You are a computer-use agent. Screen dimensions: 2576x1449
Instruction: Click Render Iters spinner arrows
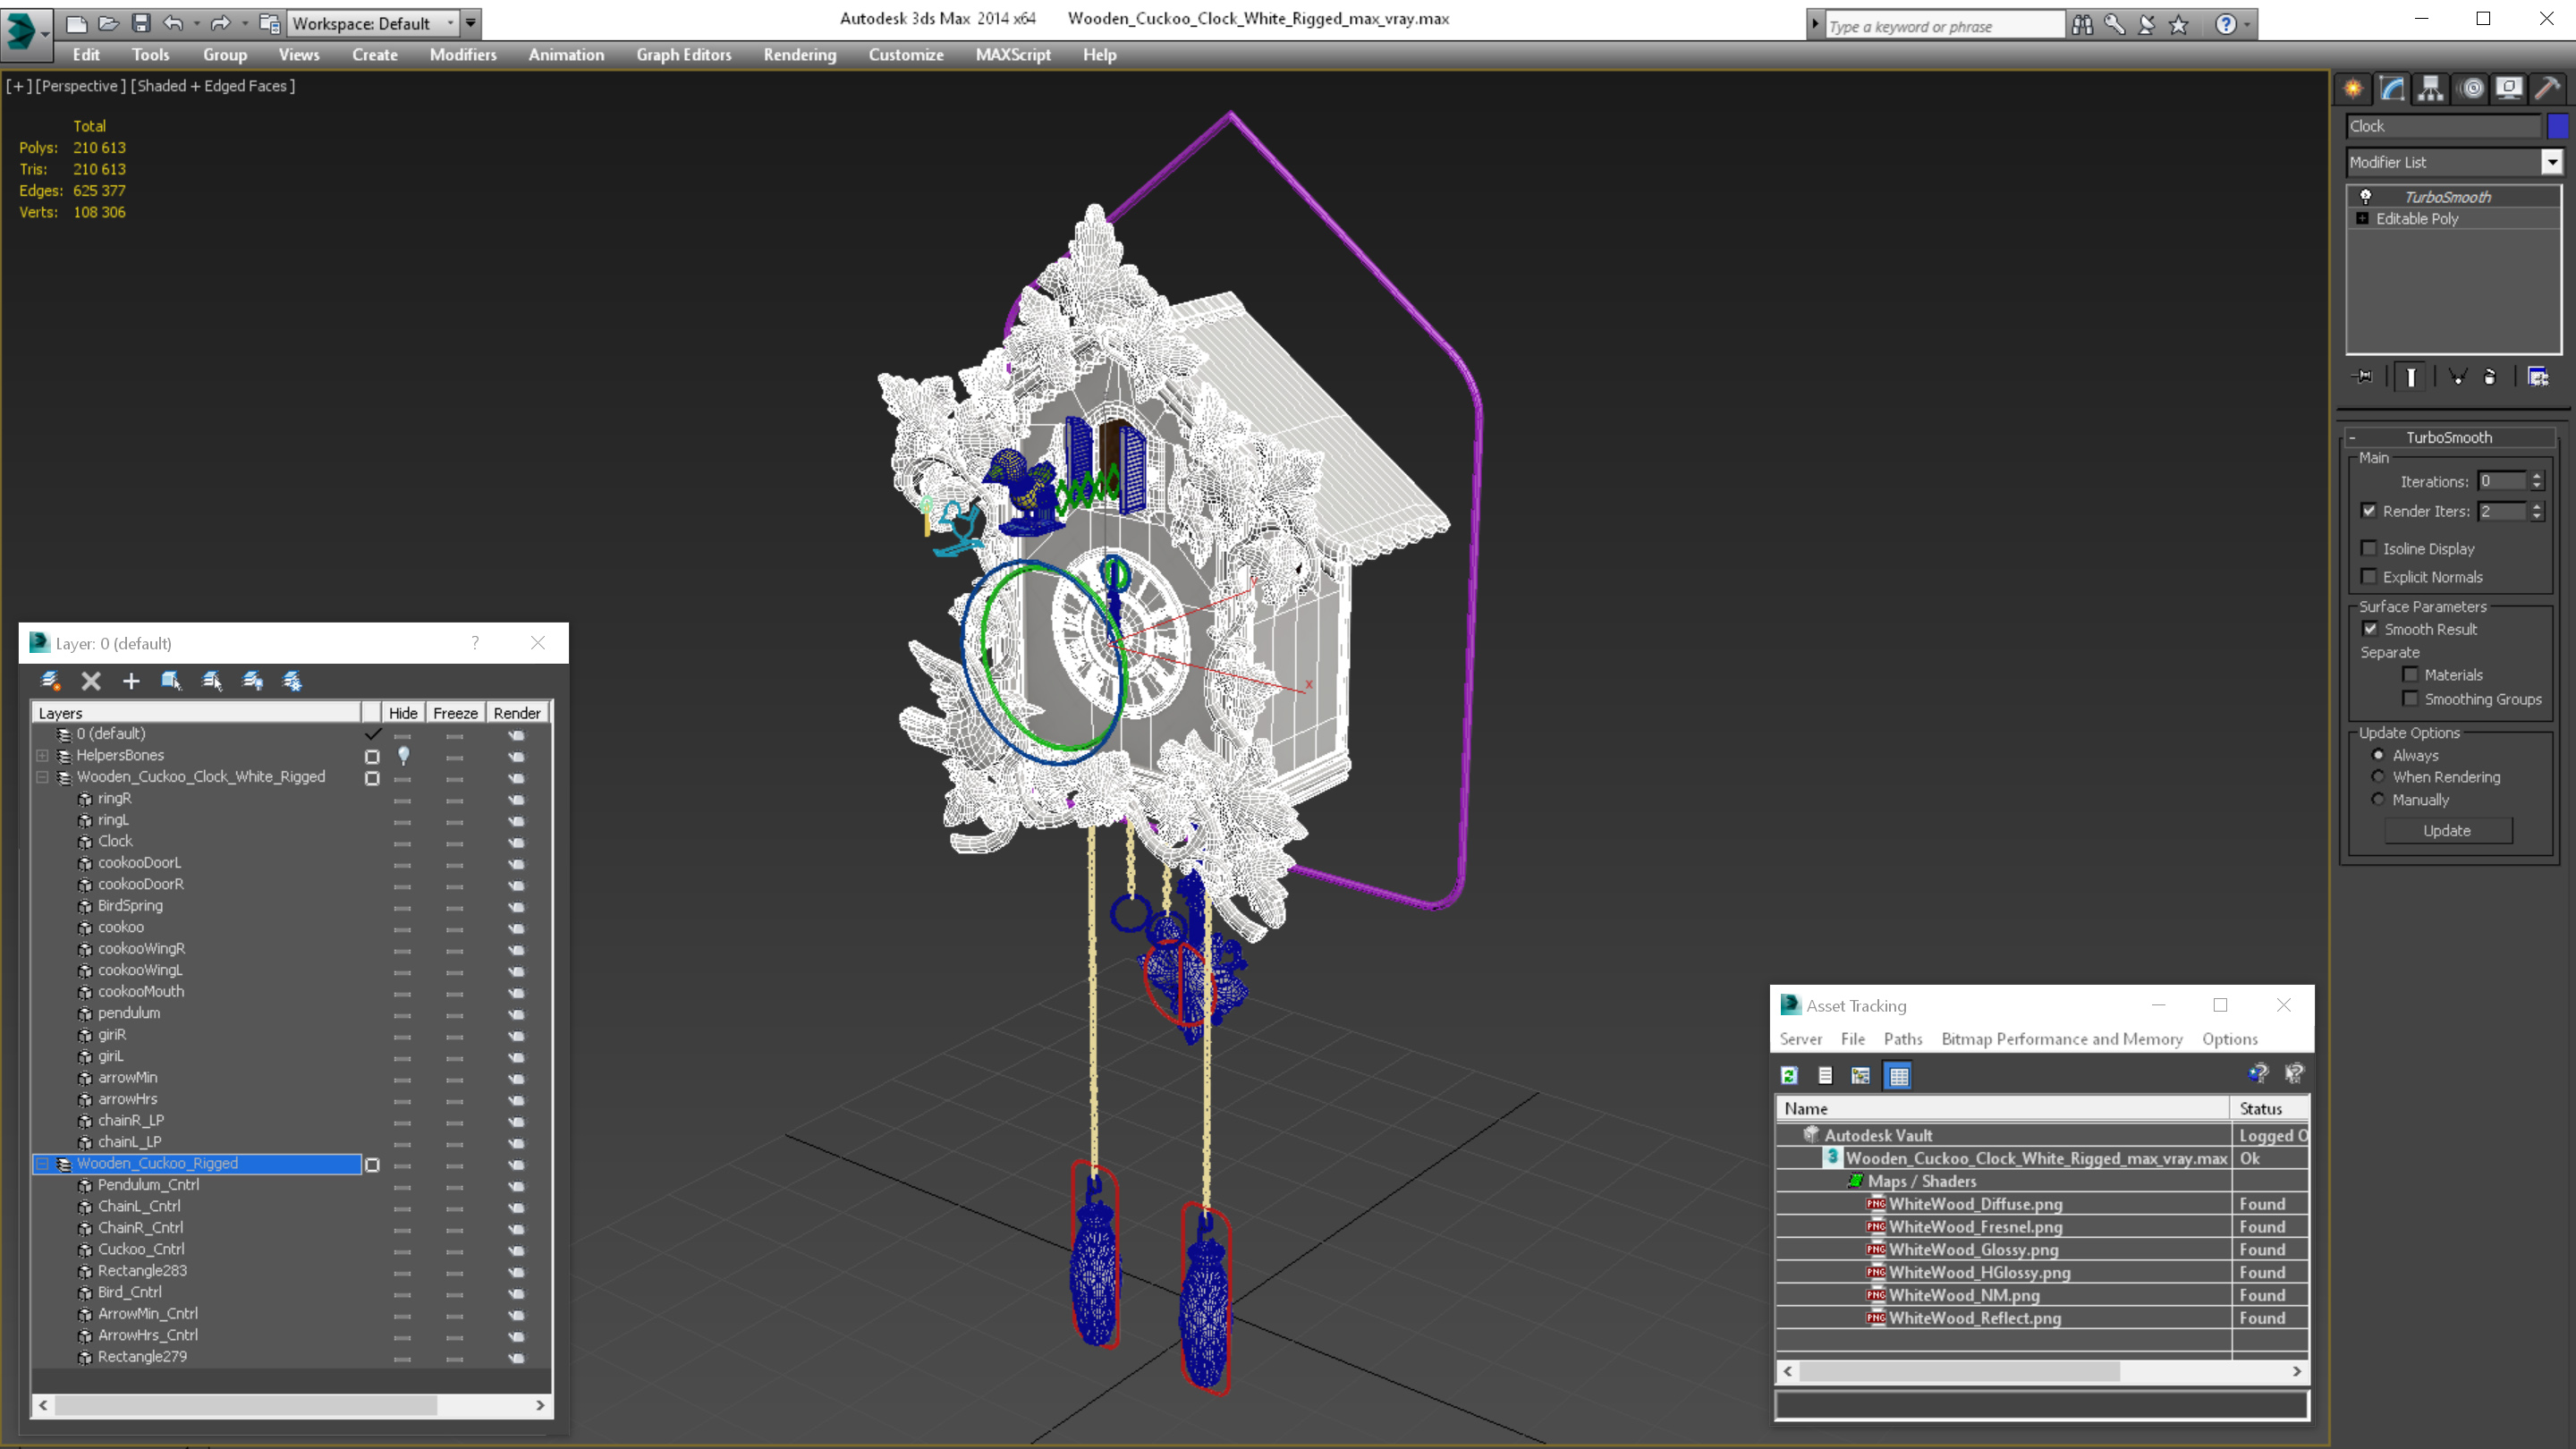[x=2536, y=511]
